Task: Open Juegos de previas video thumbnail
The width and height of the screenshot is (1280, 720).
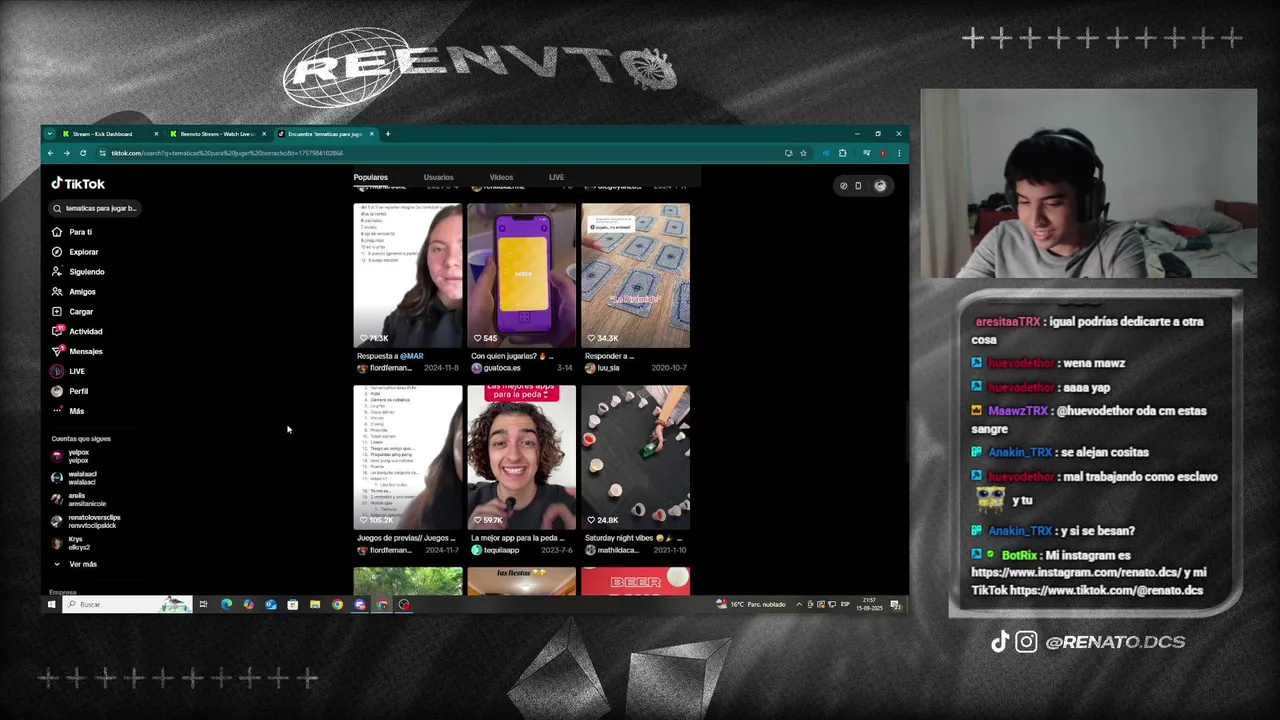Action: click(x=408, y=457)
